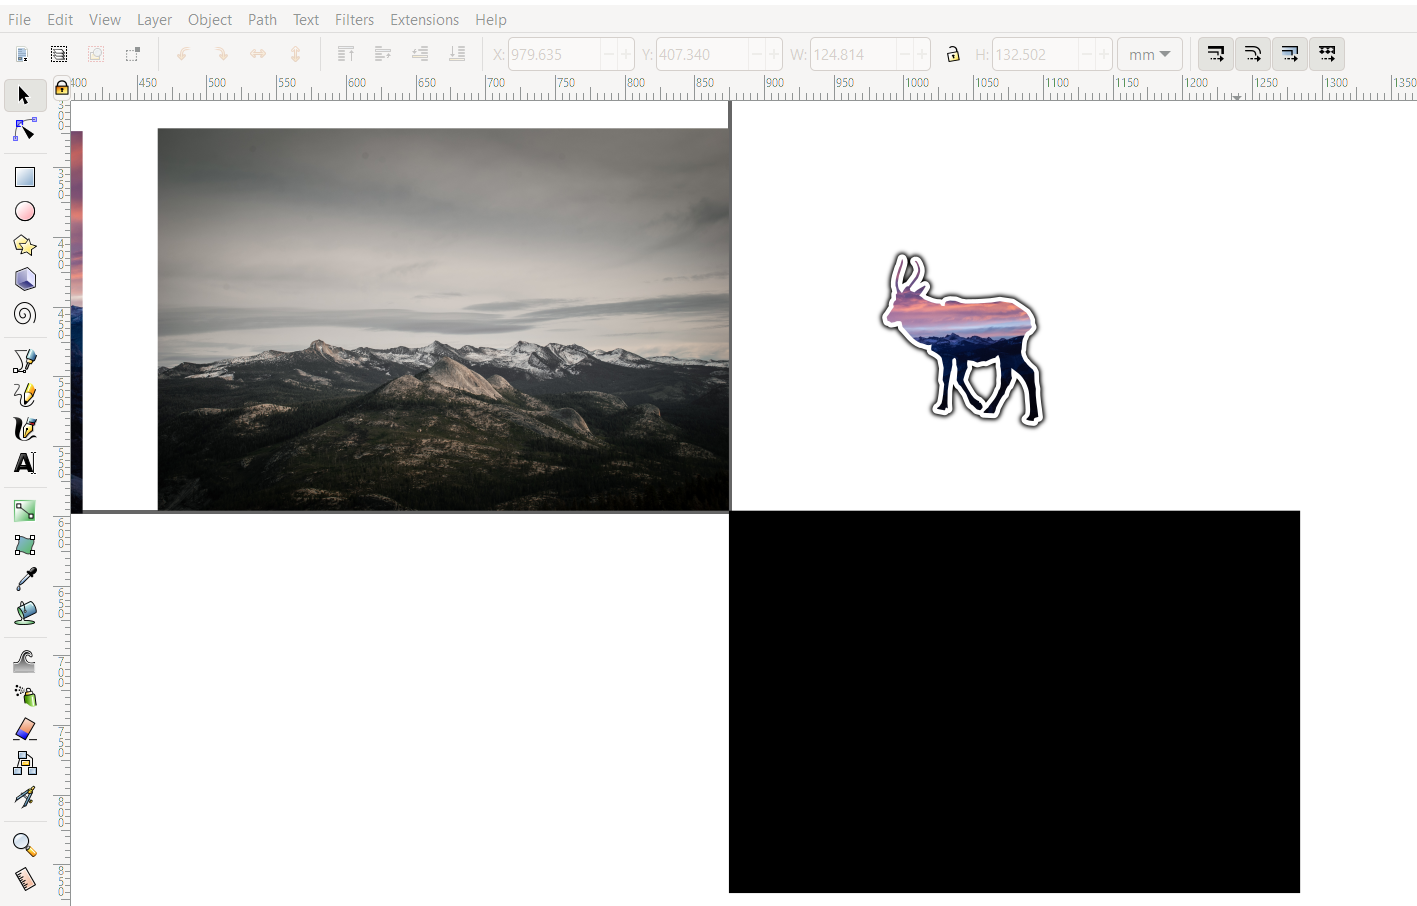1417x906 pixels.
Task: Select the Eraser tool
Action: tap(25, 729)
